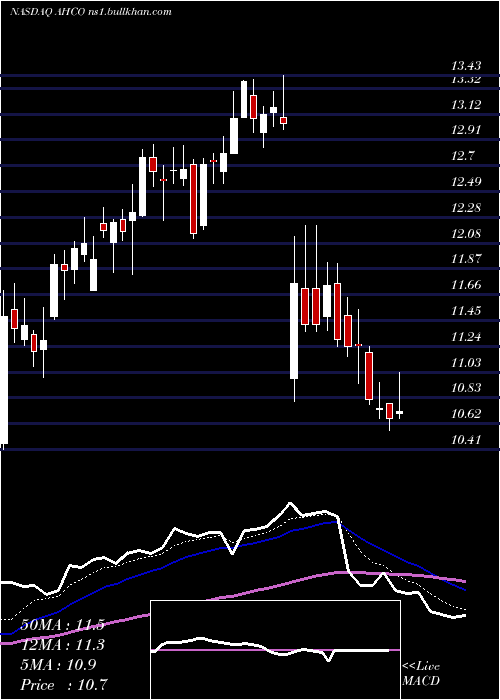Click the 10.41 price level label

466,440
